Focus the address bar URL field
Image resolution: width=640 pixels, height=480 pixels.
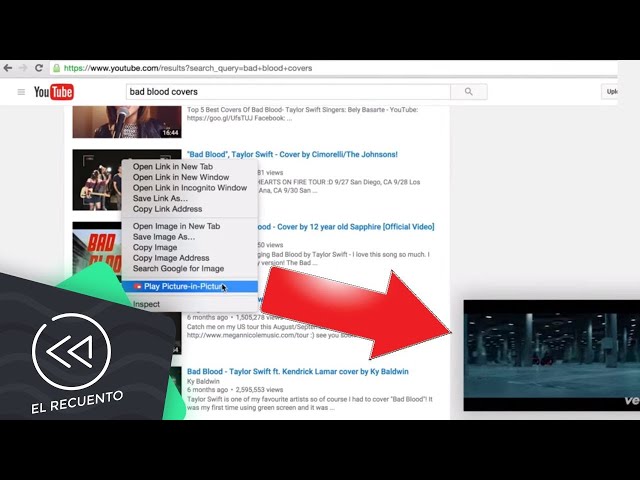click(x=335, y=68)
